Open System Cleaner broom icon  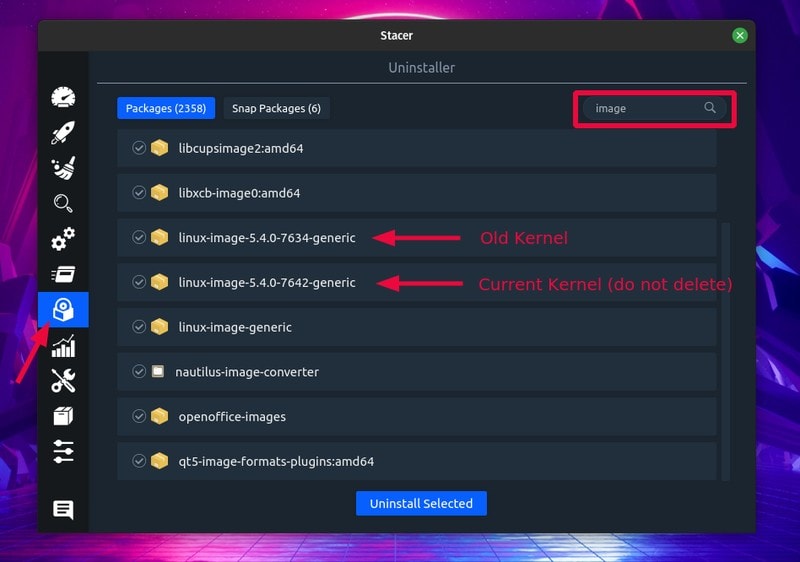point(63,168)
